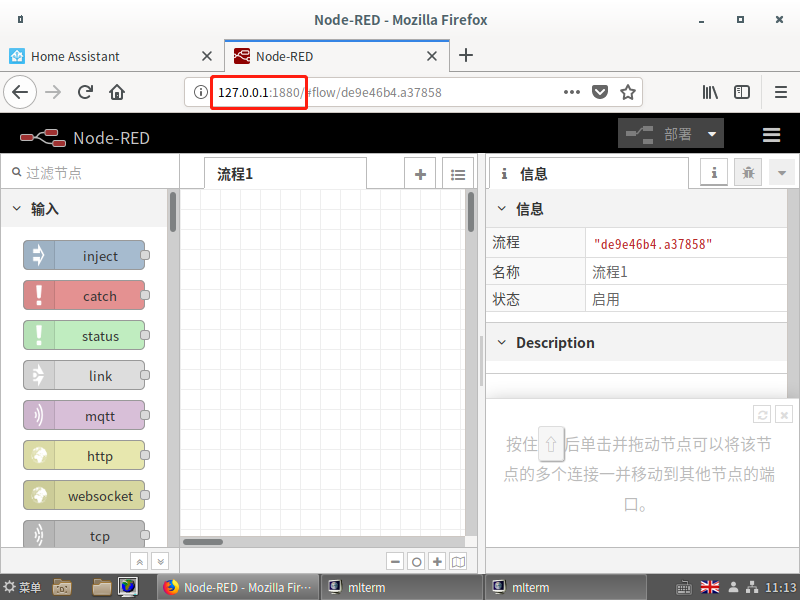Open the Firefox library
This screenshot has height=600, width=800.
click(710, 92)
